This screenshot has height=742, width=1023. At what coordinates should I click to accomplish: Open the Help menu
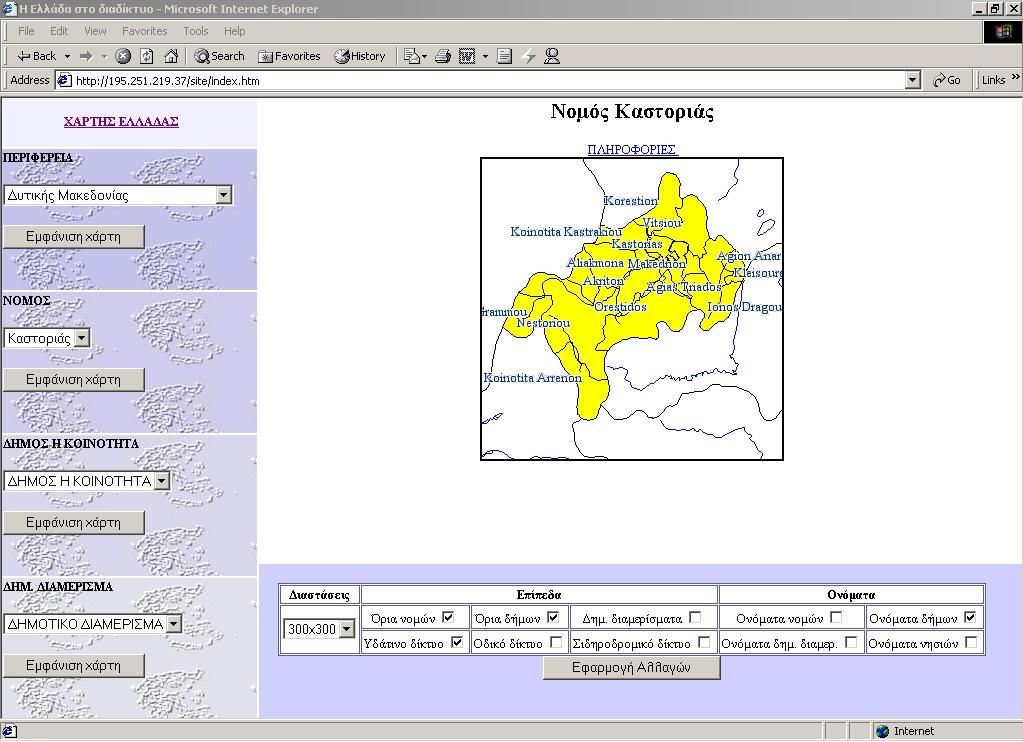click(234, 31)
